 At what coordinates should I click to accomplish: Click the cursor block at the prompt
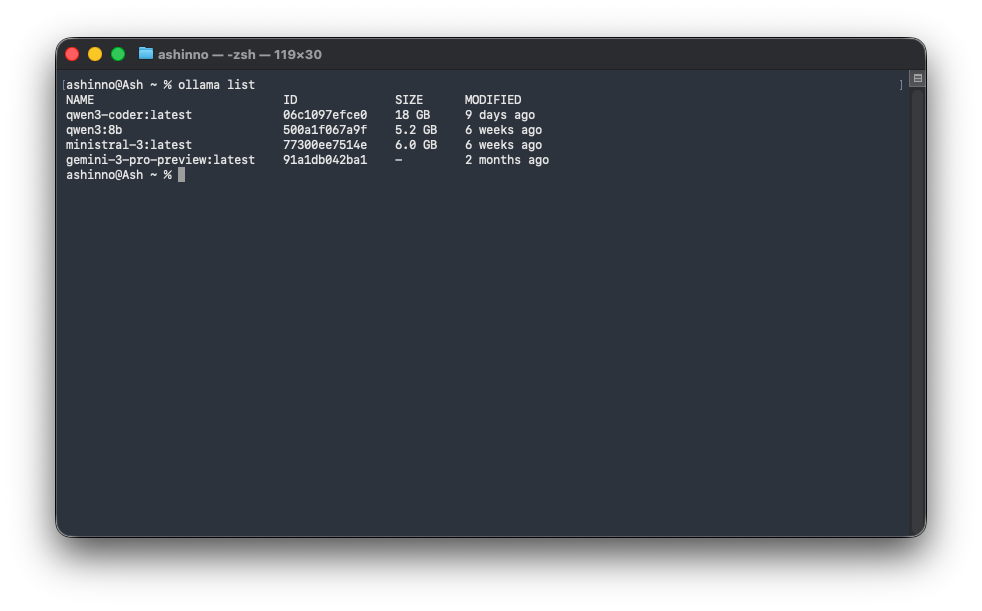tap(181, 175)
